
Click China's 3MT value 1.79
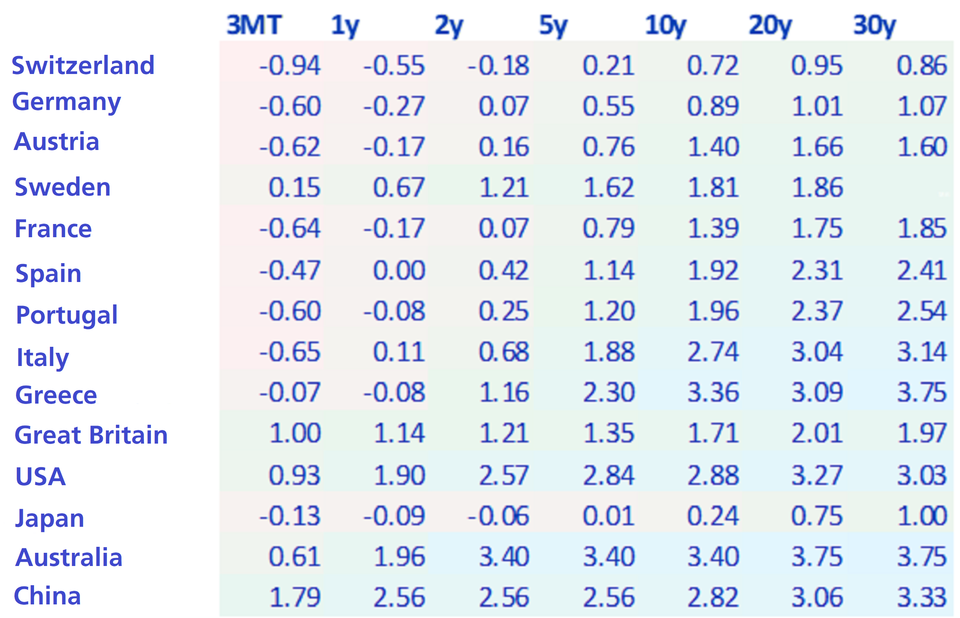click(294, 597)
